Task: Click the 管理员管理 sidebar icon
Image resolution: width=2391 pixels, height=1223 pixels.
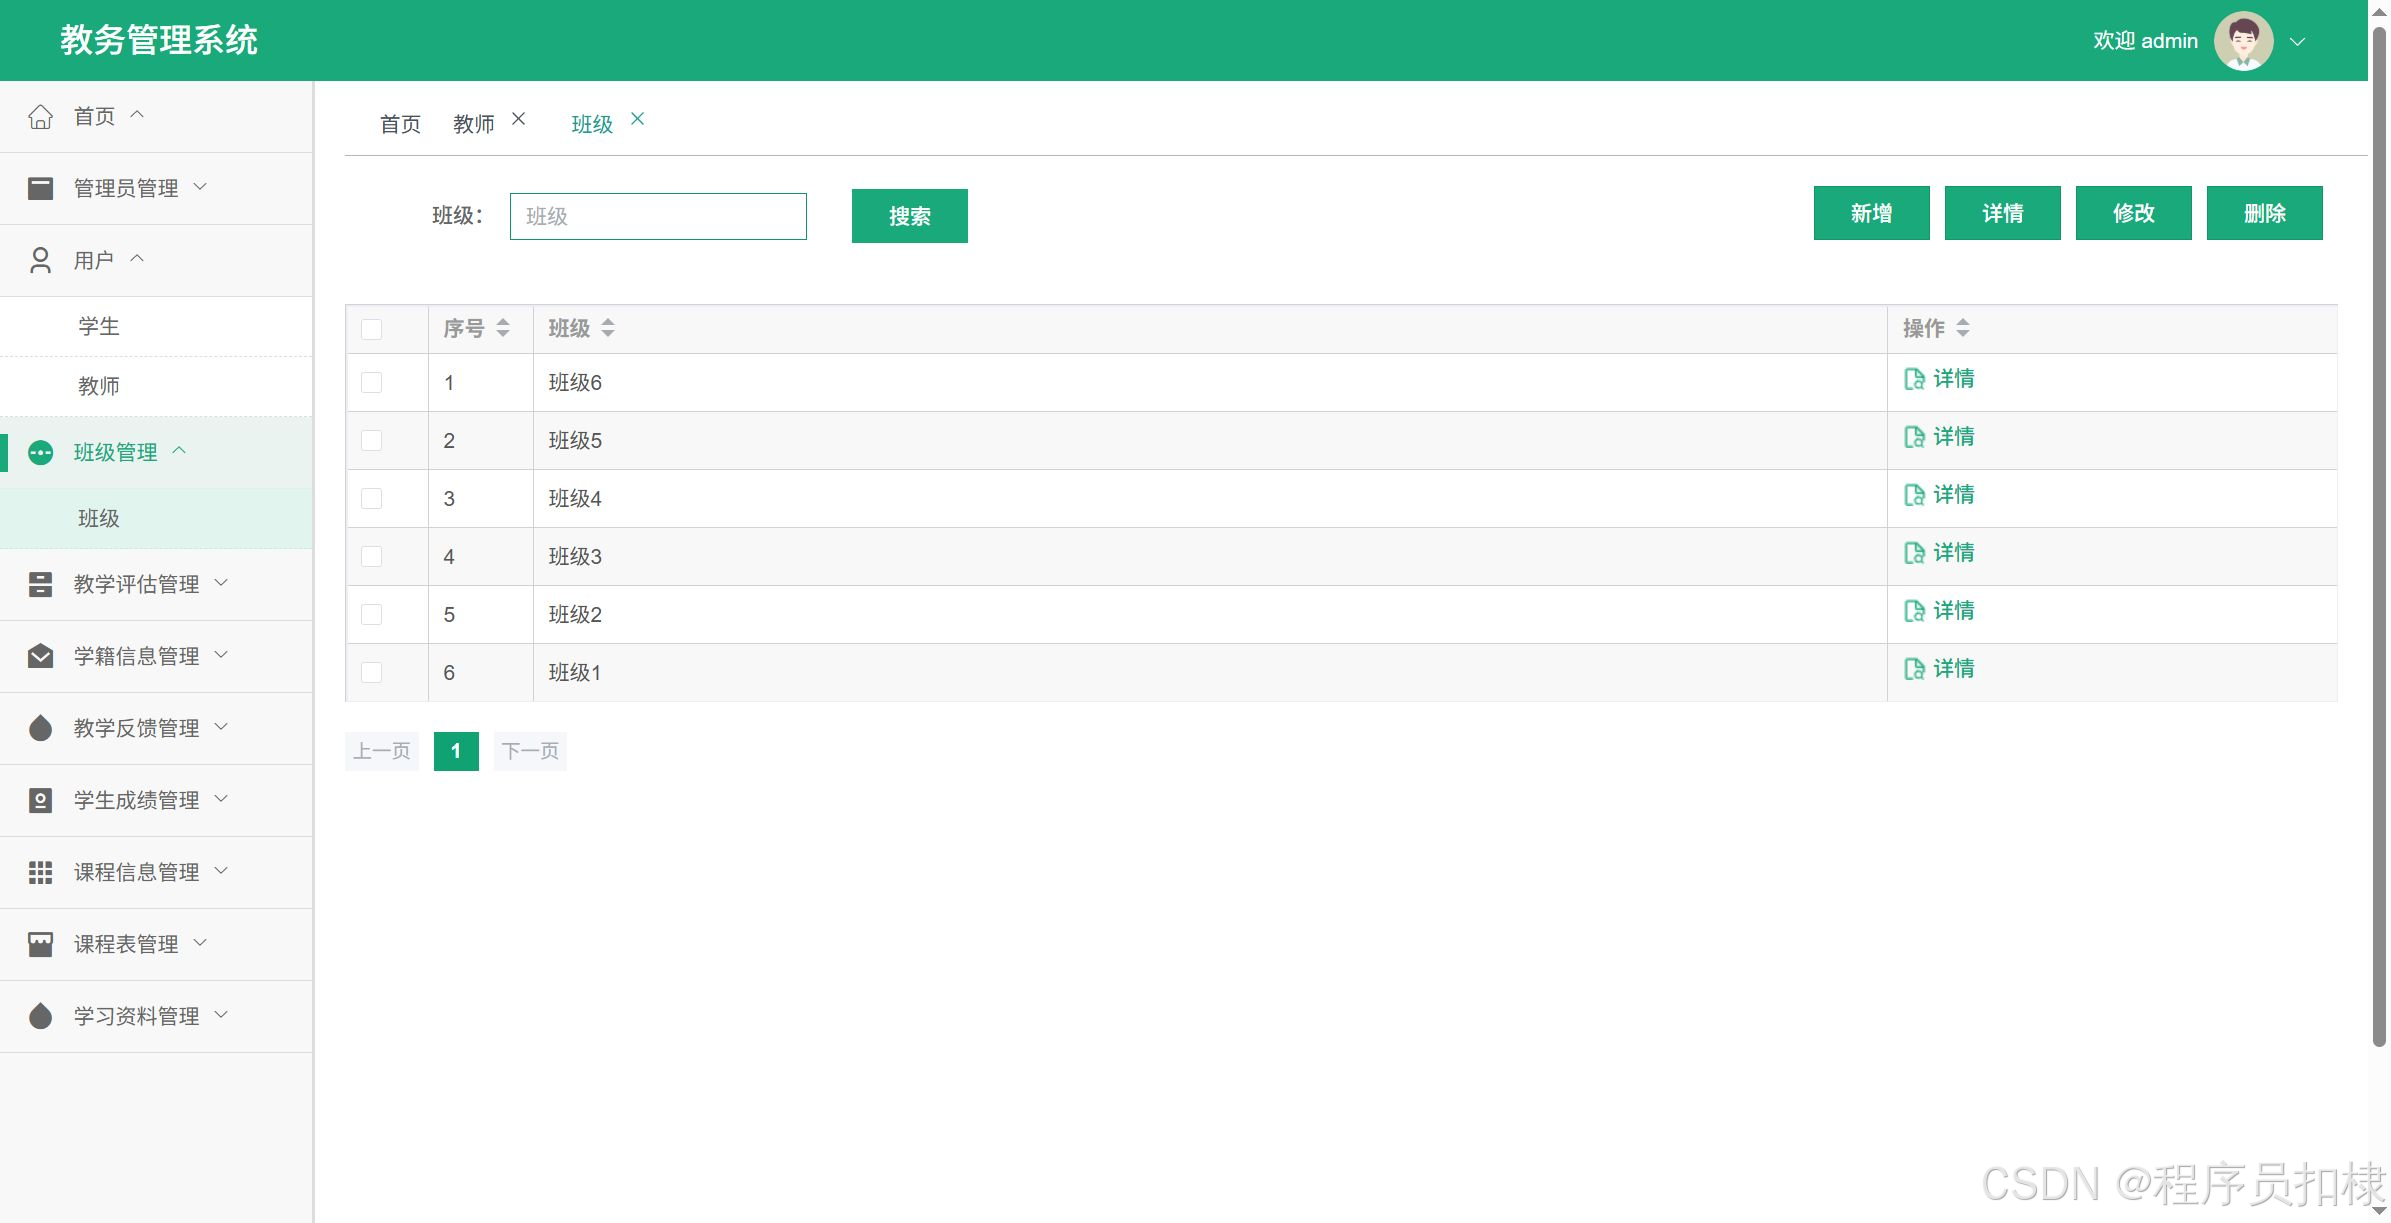Action: (40, 188)
